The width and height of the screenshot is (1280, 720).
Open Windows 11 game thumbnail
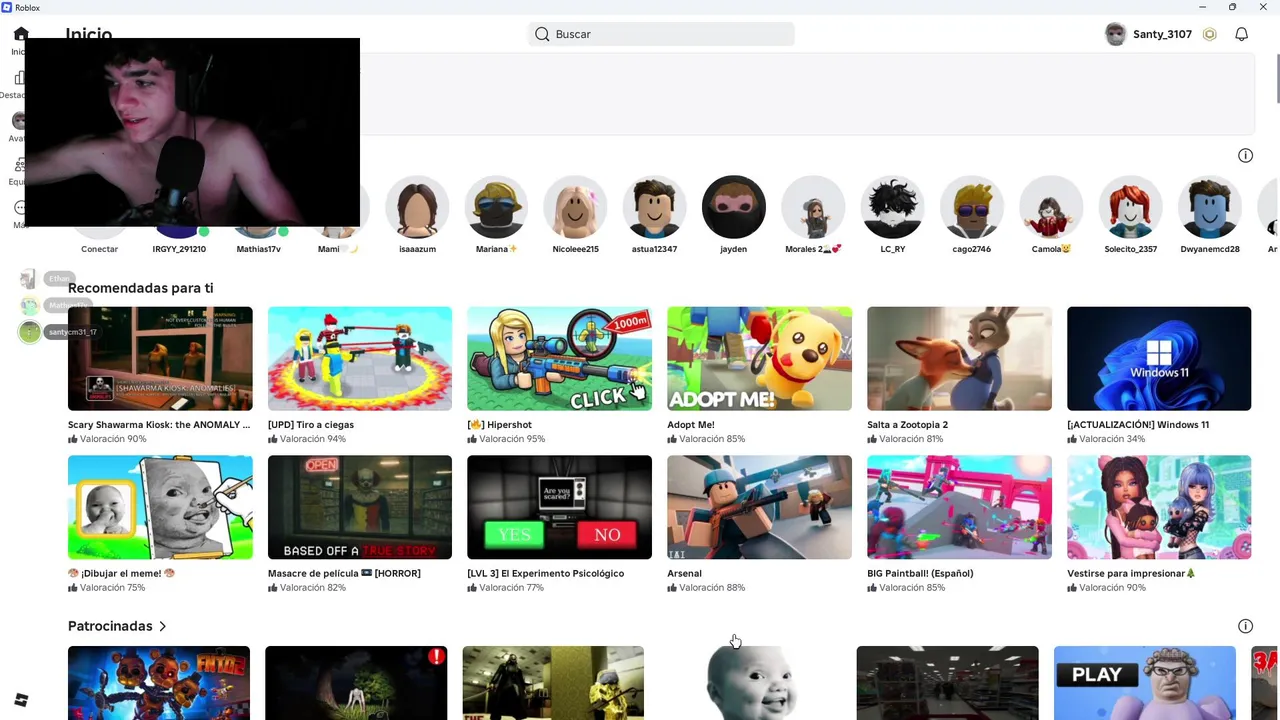coord(1159,358)
